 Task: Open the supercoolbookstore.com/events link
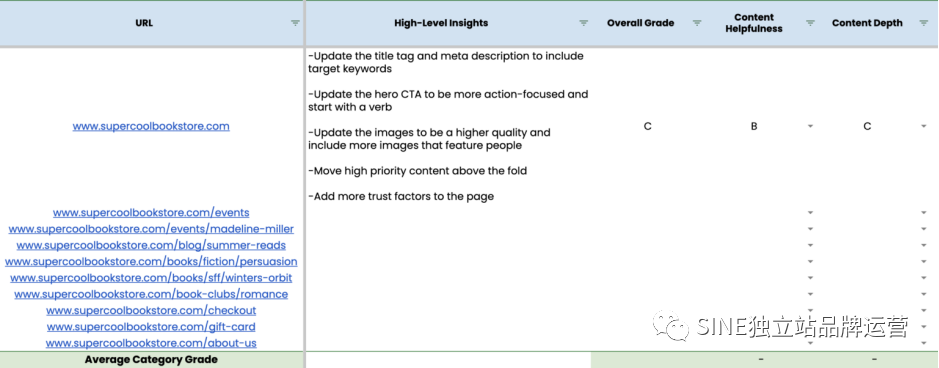[151, 212]
